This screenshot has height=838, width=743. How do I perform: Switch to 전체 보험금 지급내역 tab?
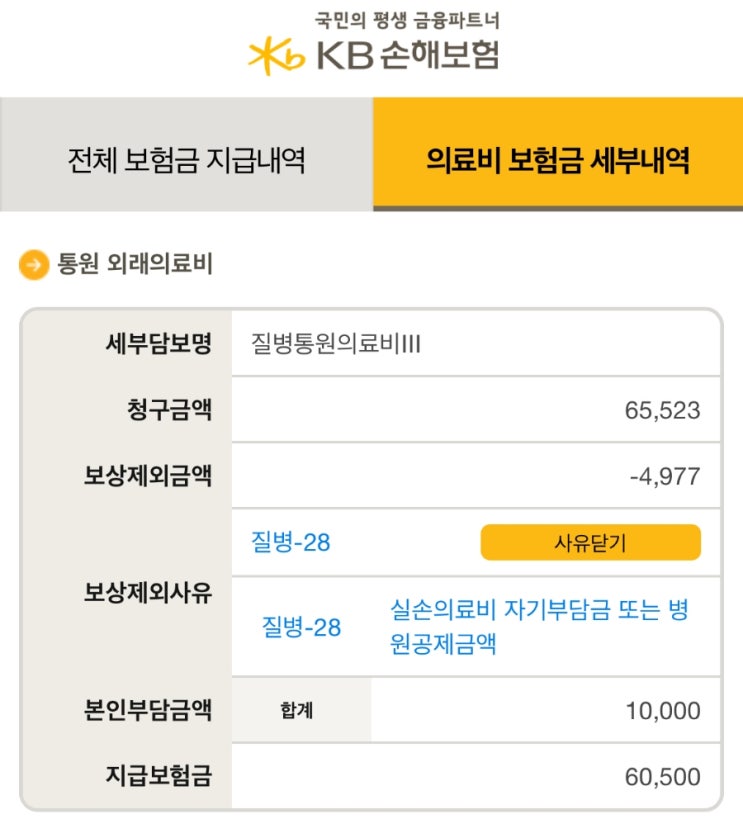tap(186, 159)
